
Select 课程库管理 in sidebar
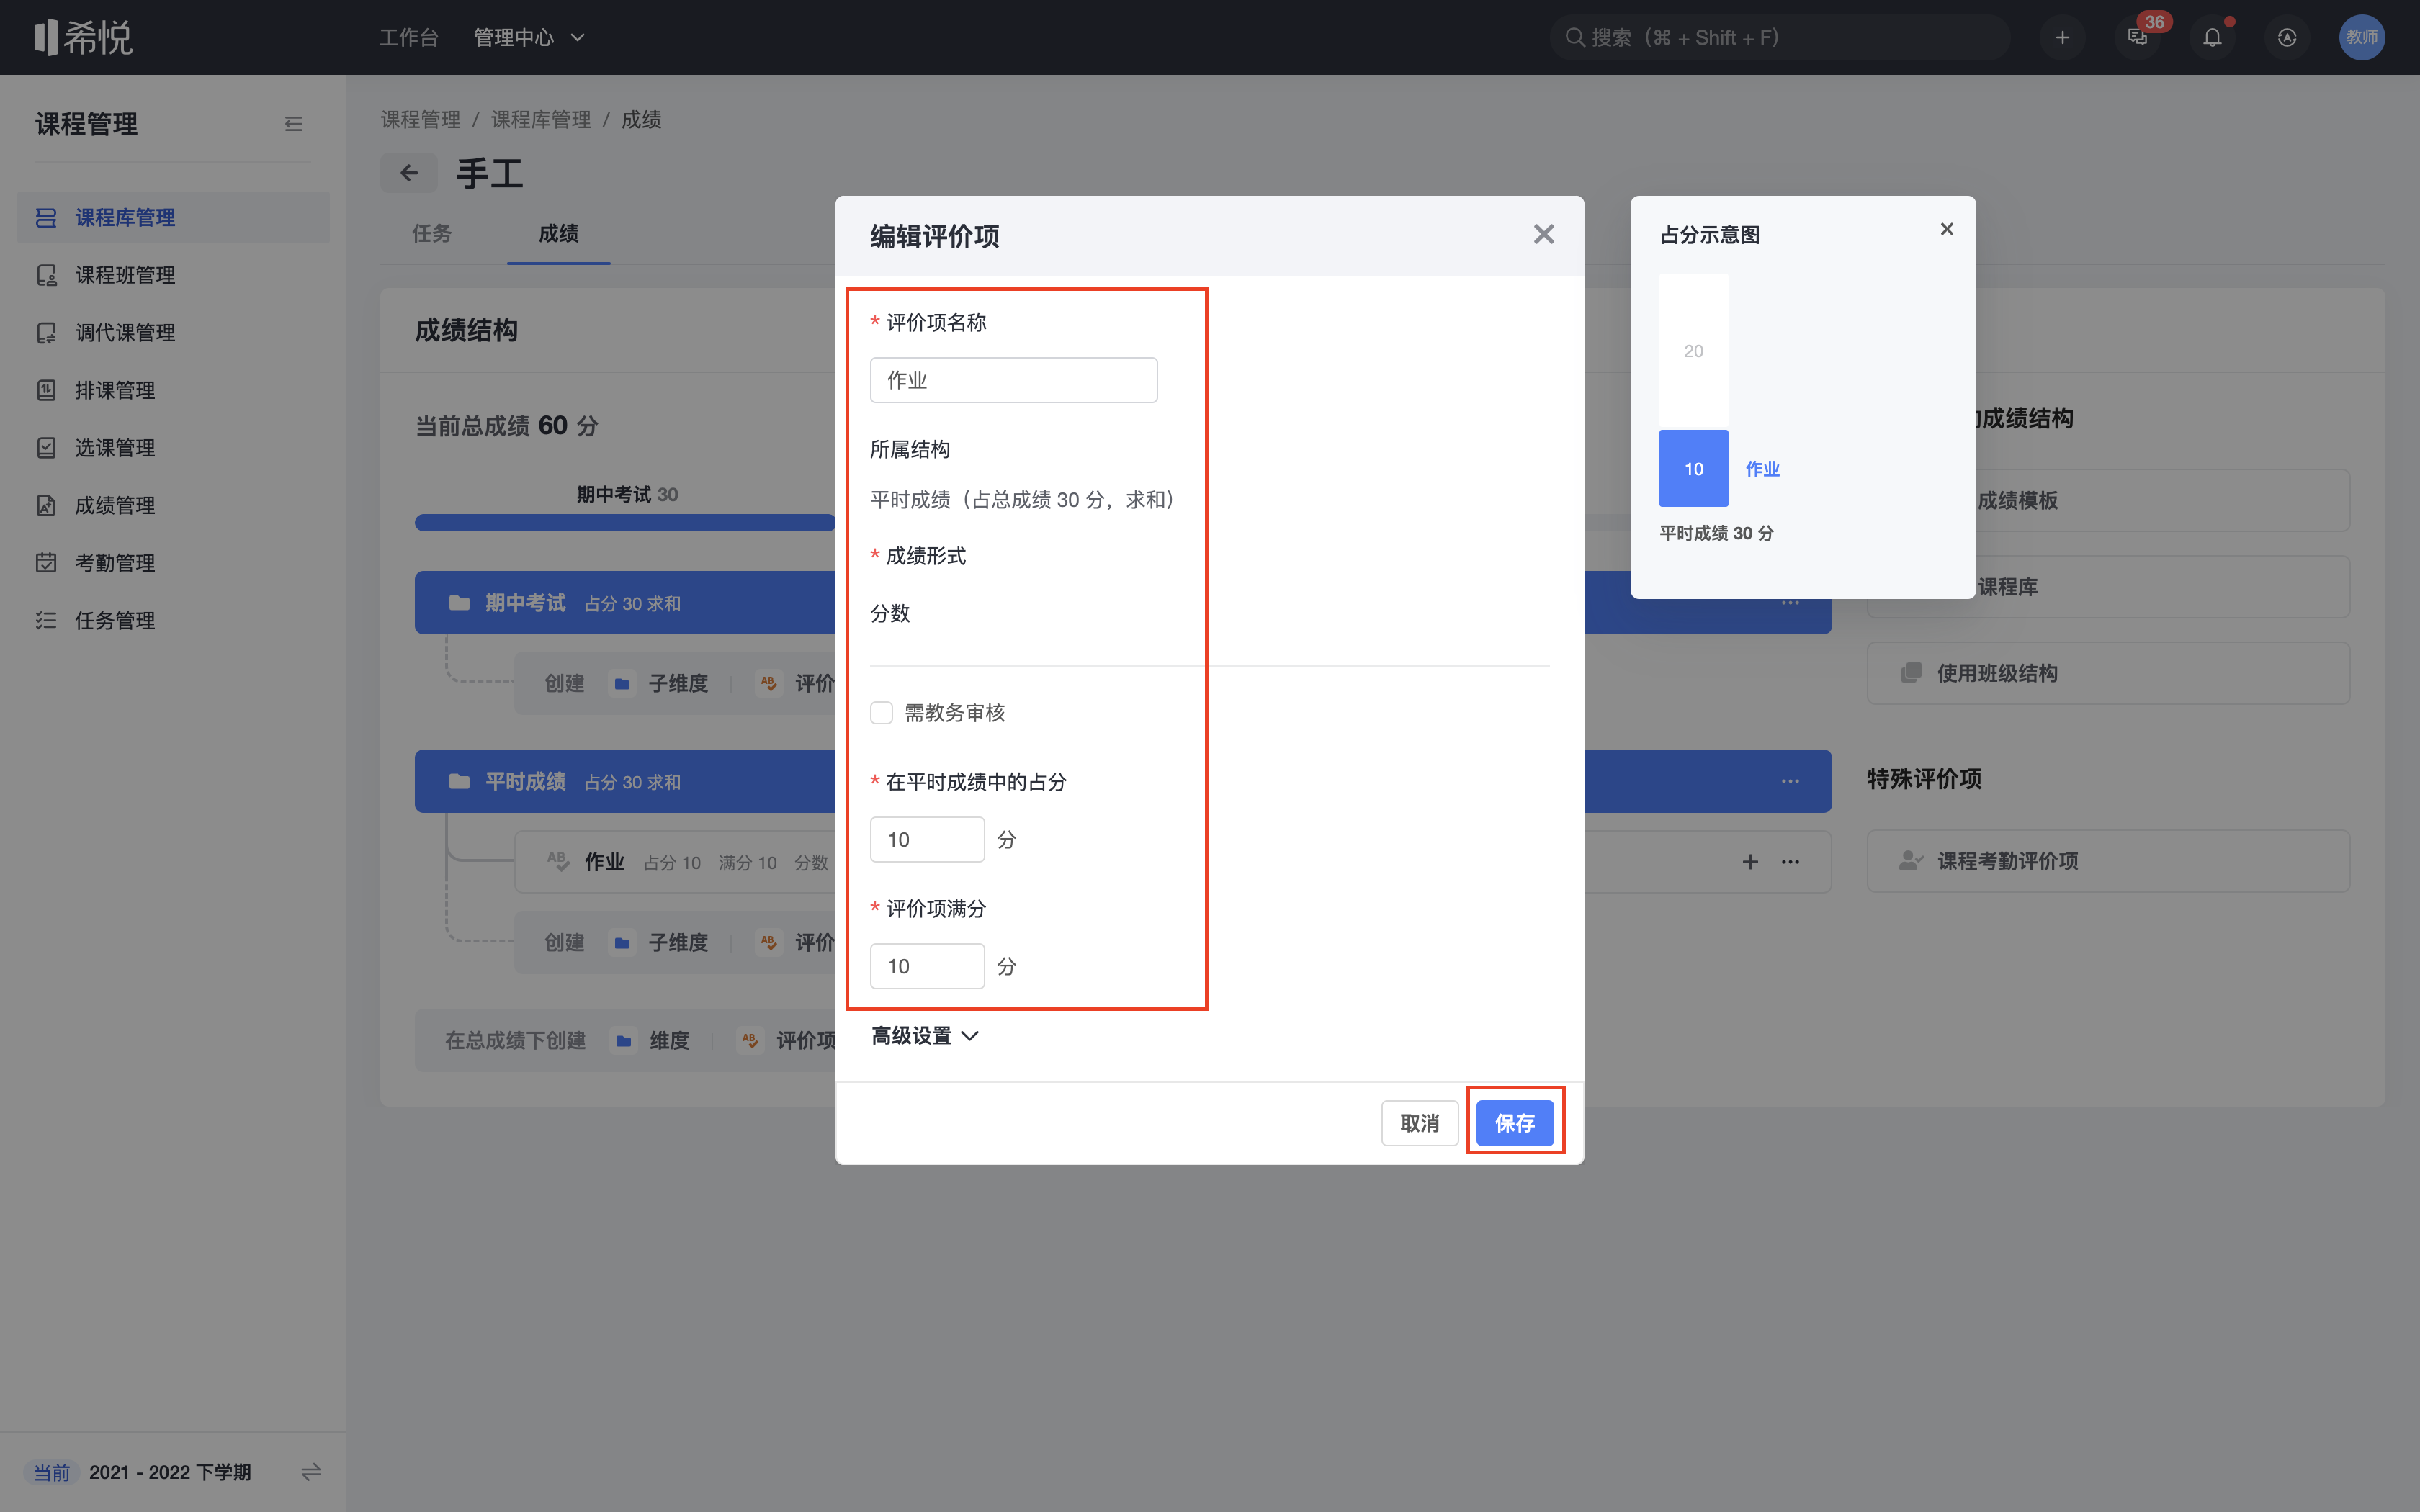(173, 217)
